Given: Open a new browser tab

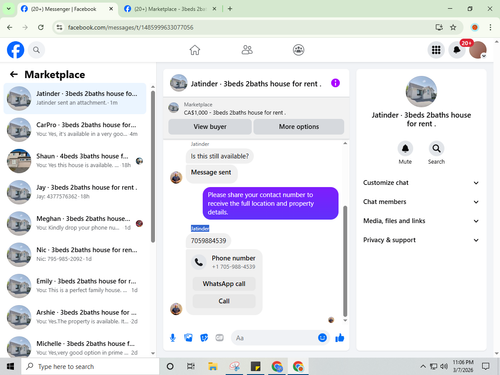Looking at the screenshot, I should coord(230,9).
